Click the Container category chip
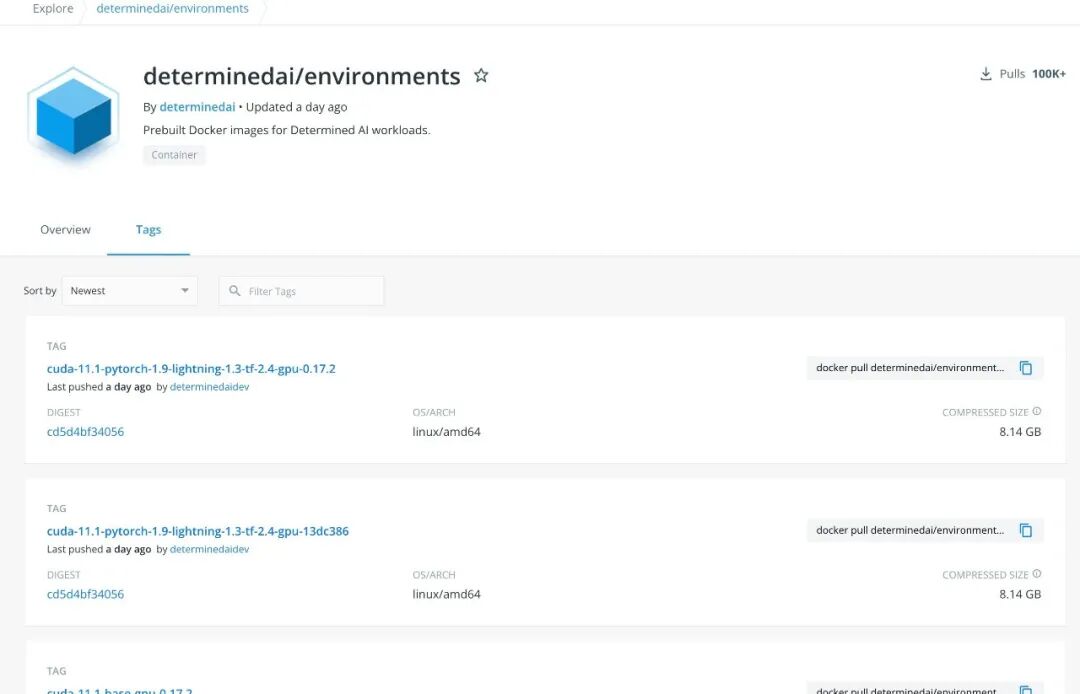This screenshot has width=1080, height=694. (174, 155)
